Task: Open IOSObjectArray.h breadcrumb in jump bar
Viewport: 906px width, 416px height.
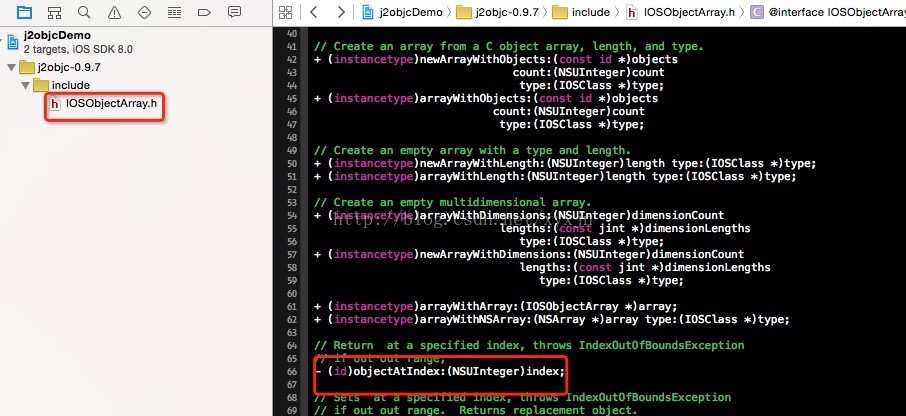Action: pyautogui.click(x=681, y=12)
